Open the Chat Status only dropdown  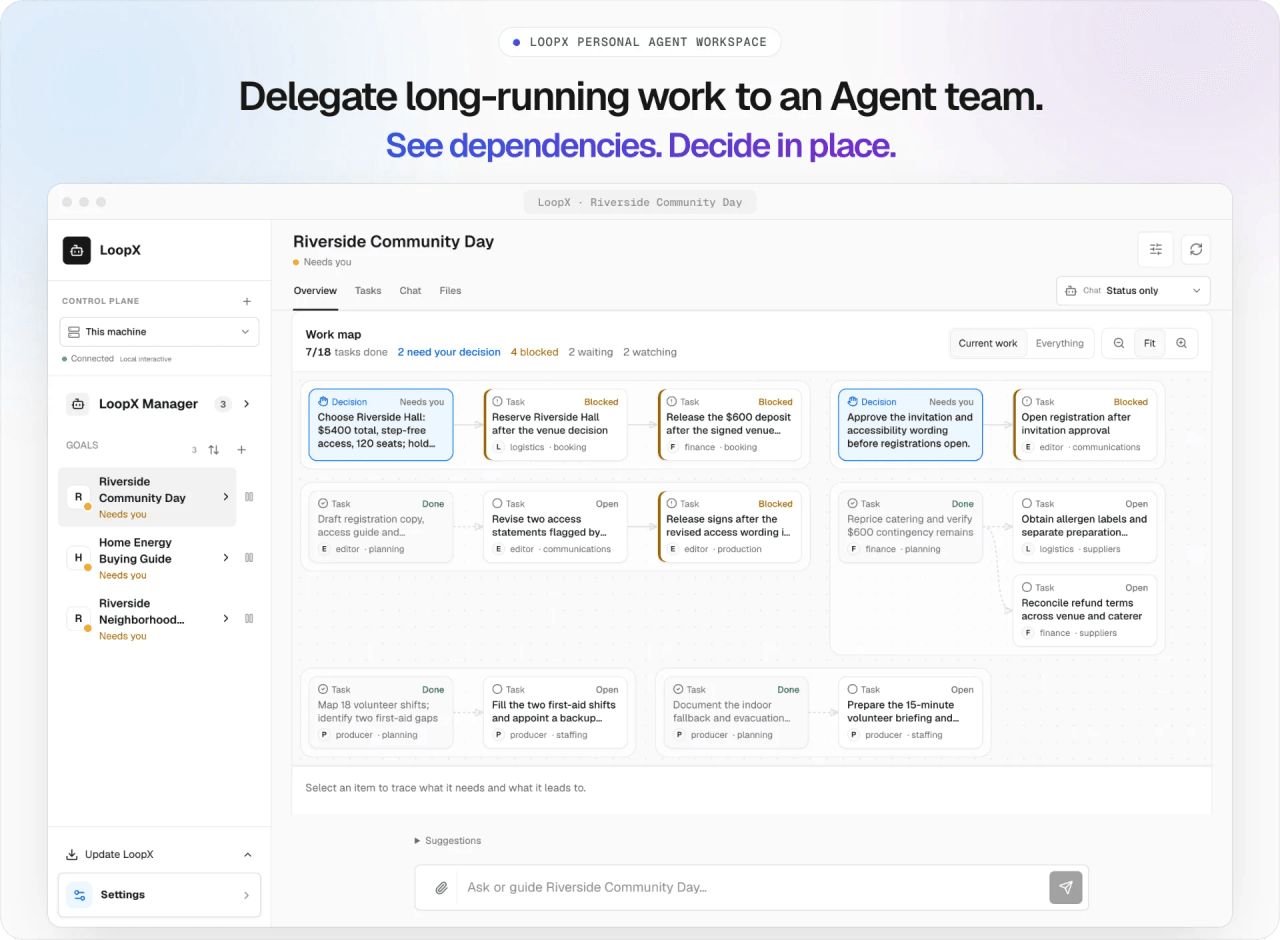tap(1133, 291)
